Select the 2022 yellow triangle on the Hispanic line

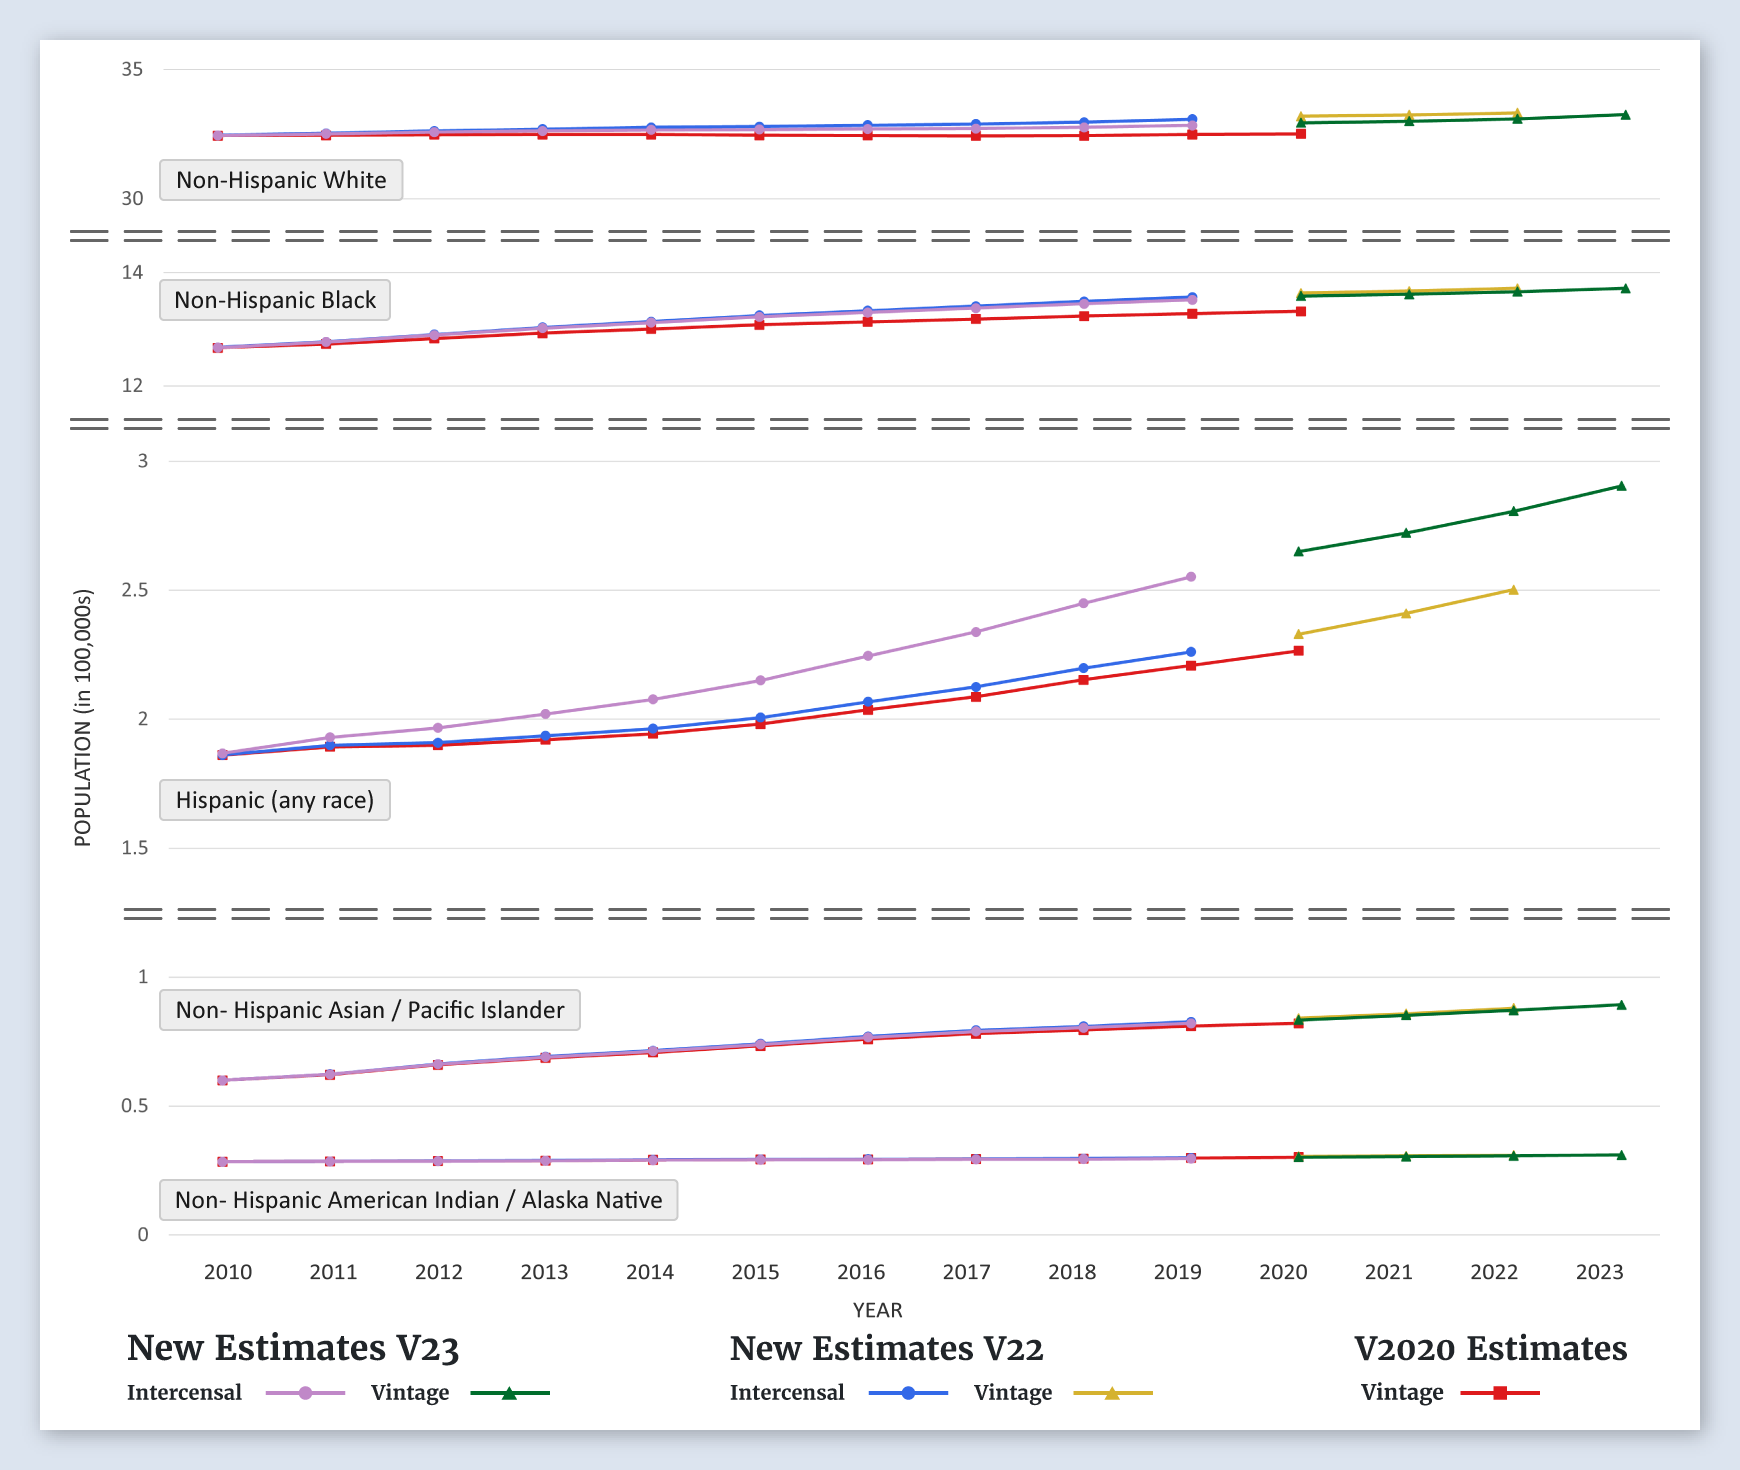(x=1513, y=590)
